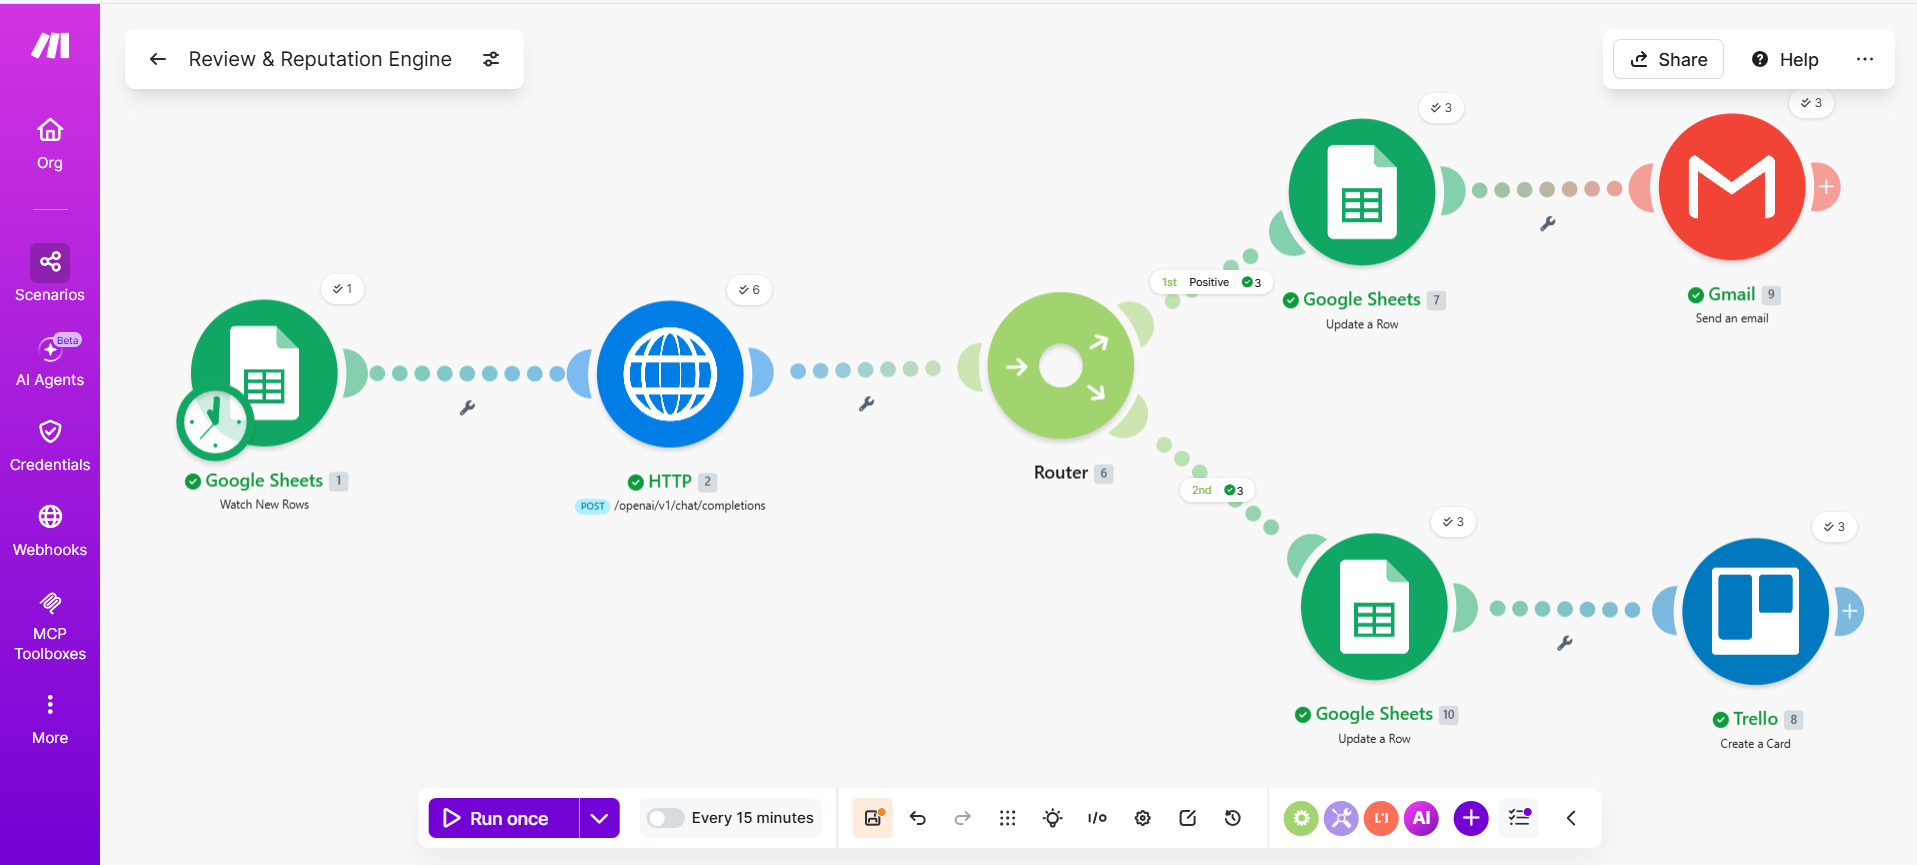Viewport: 1917px width, 865px height.
Task: Undo the last change
Action: pos(918,818)
